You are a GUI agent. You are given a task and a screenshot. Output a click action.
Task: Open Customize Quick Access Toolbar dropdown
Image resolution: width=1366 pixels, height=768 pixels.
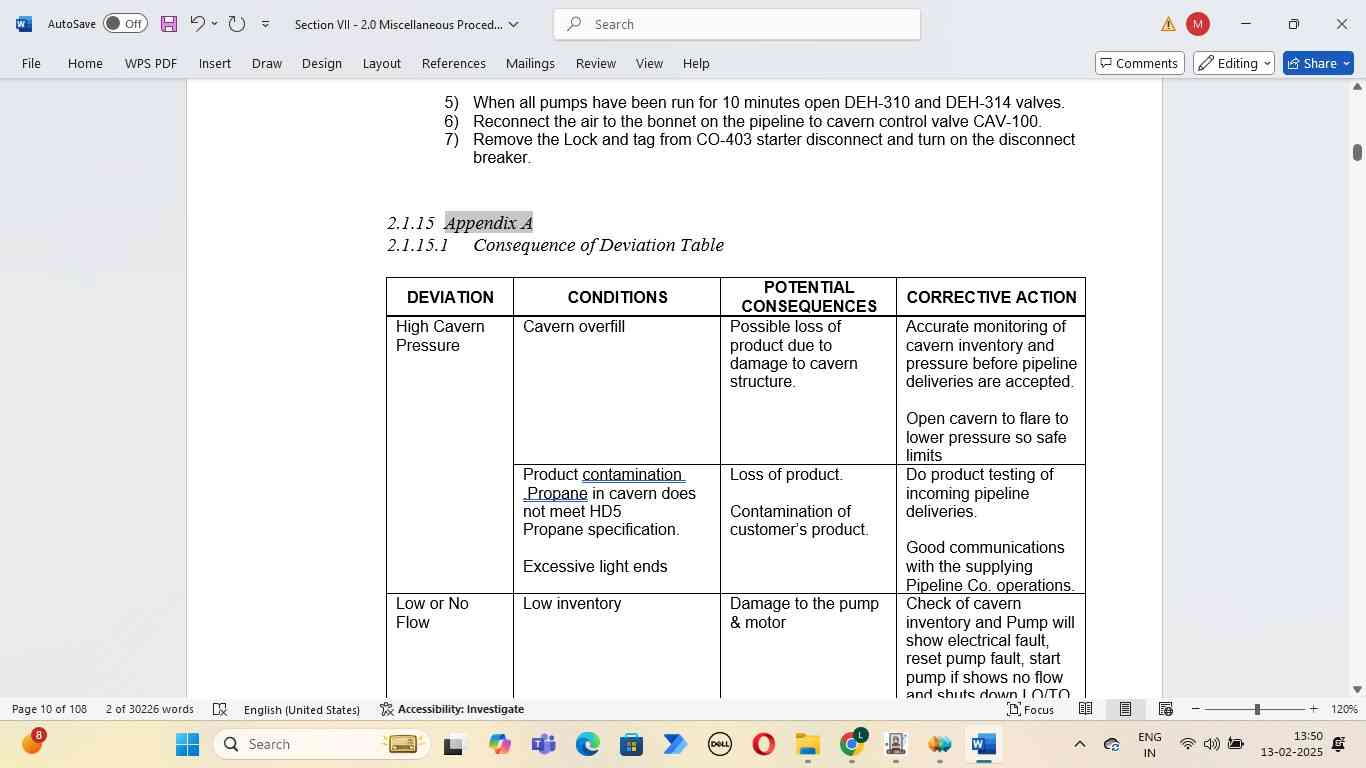[265, 24]
